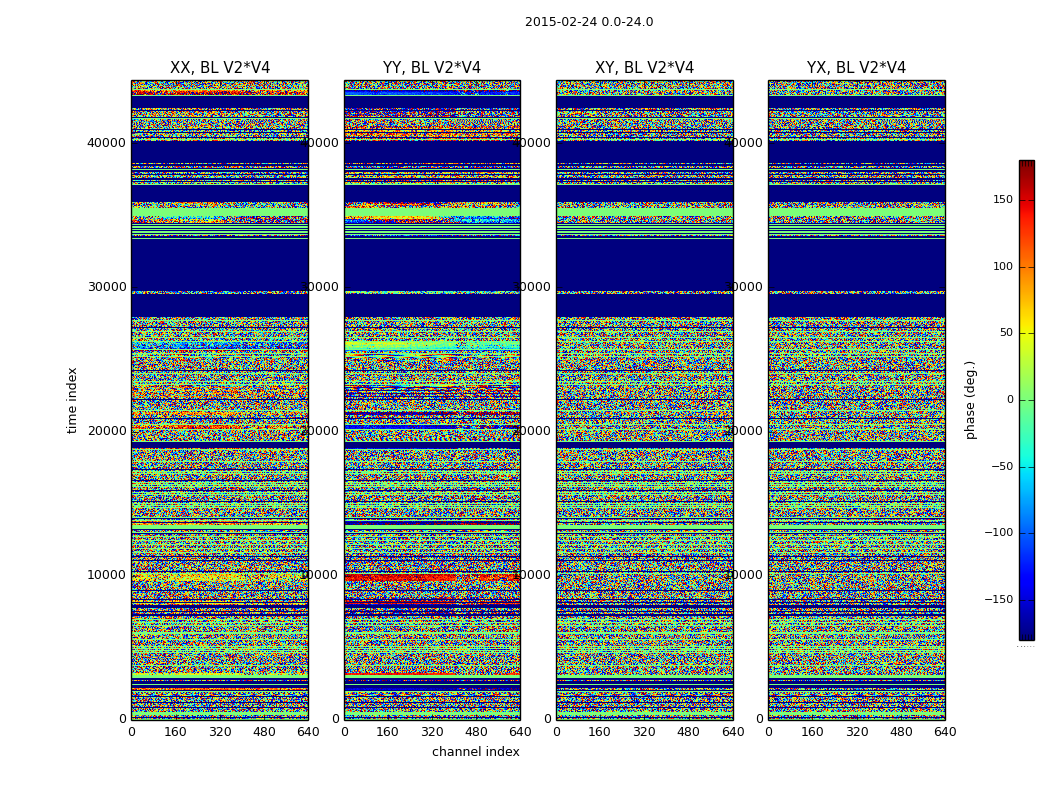1050x800 pixels.
Task: Click the 'channel index' x-axis label
Action: click(x=475, y=752)
